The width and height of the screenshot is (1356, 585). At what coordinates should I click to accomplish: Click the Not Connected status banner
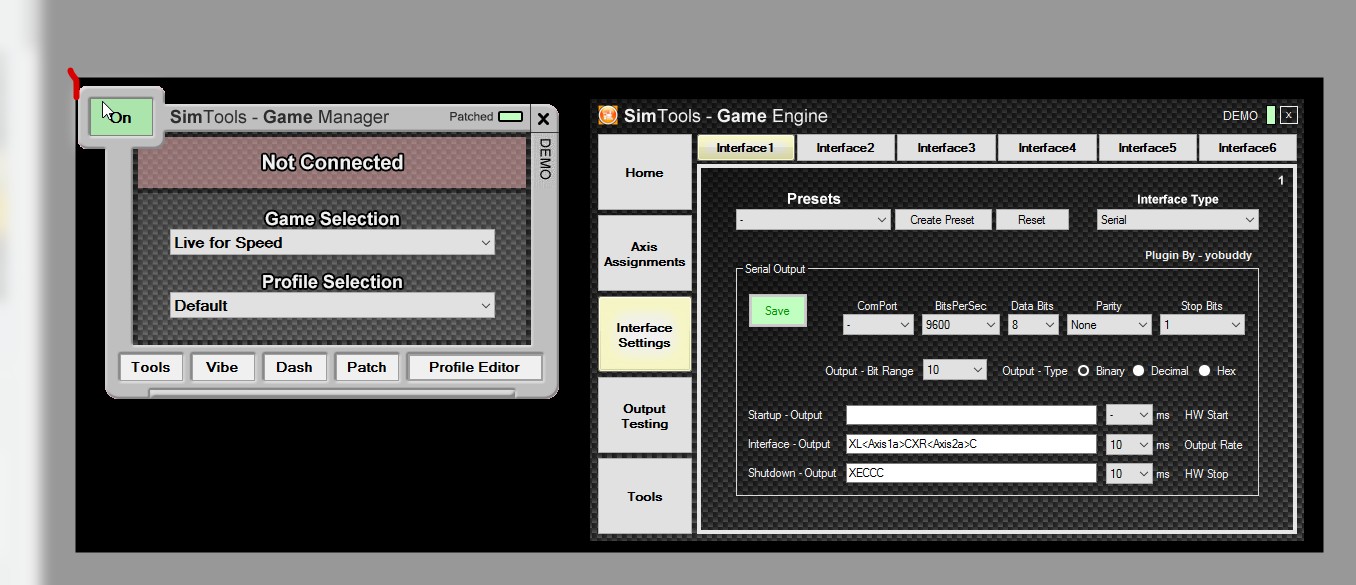[332, 163]
